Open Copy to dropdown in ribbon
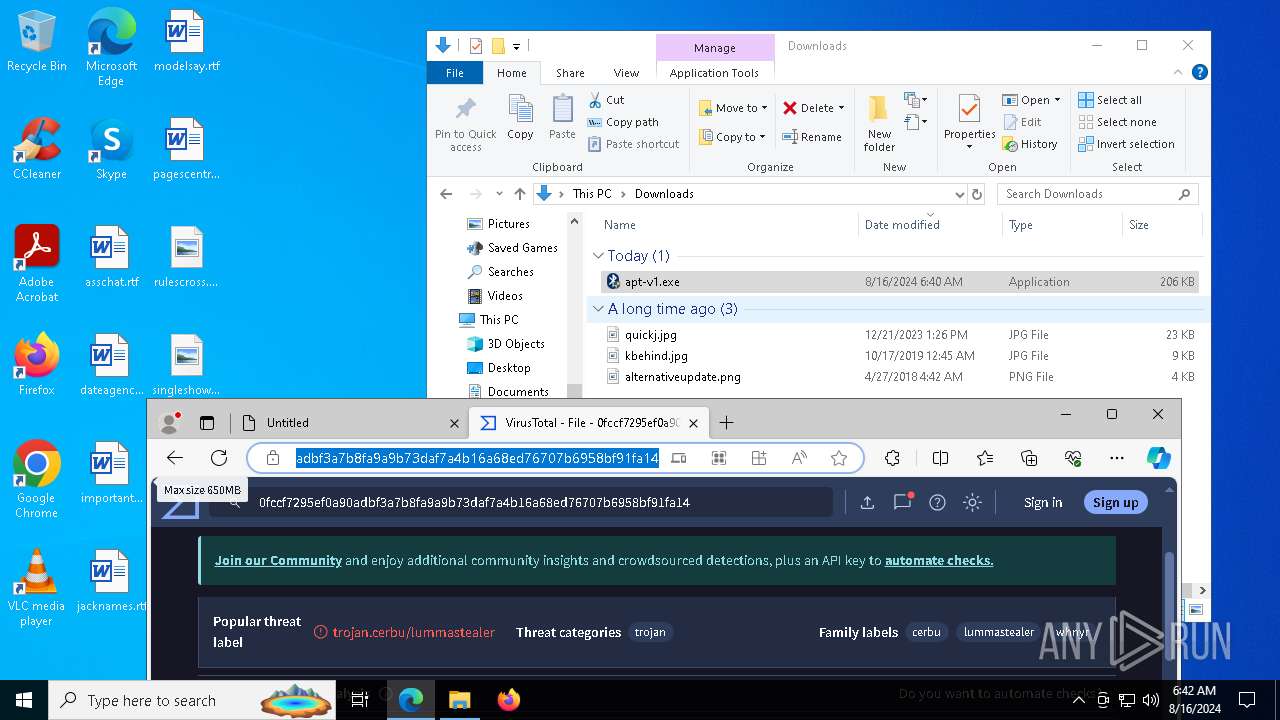Viewport: 1280px width, 720px height. point(733,137)
